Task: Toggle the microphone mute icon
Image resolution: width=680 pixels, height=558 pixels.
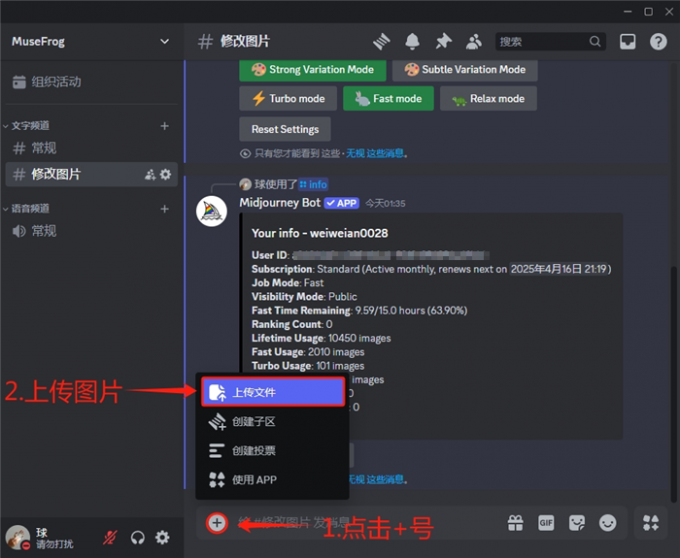Action: tap(110, 538)
